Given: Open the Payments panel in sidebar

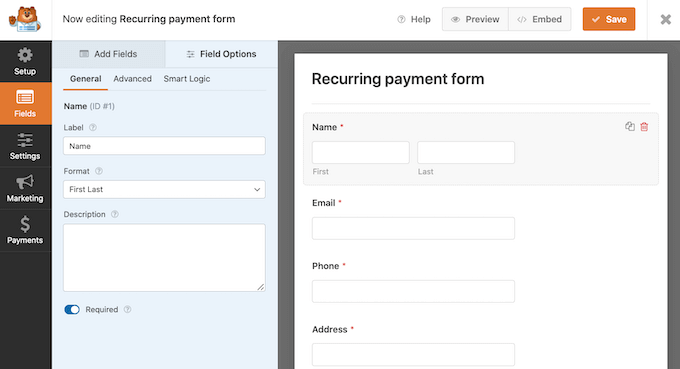Looking at the screenshot, I should point(25,230).
